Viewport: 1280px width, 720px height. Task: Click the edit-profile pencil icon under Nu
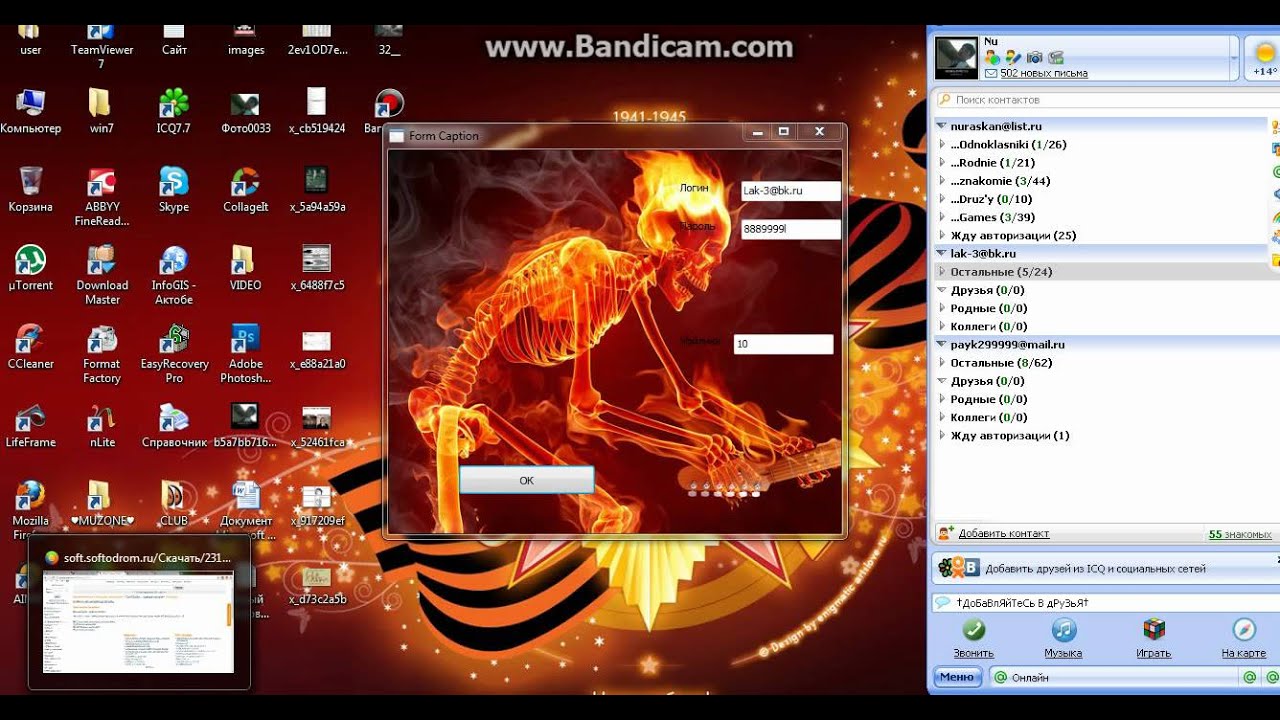click(1013, 58)
